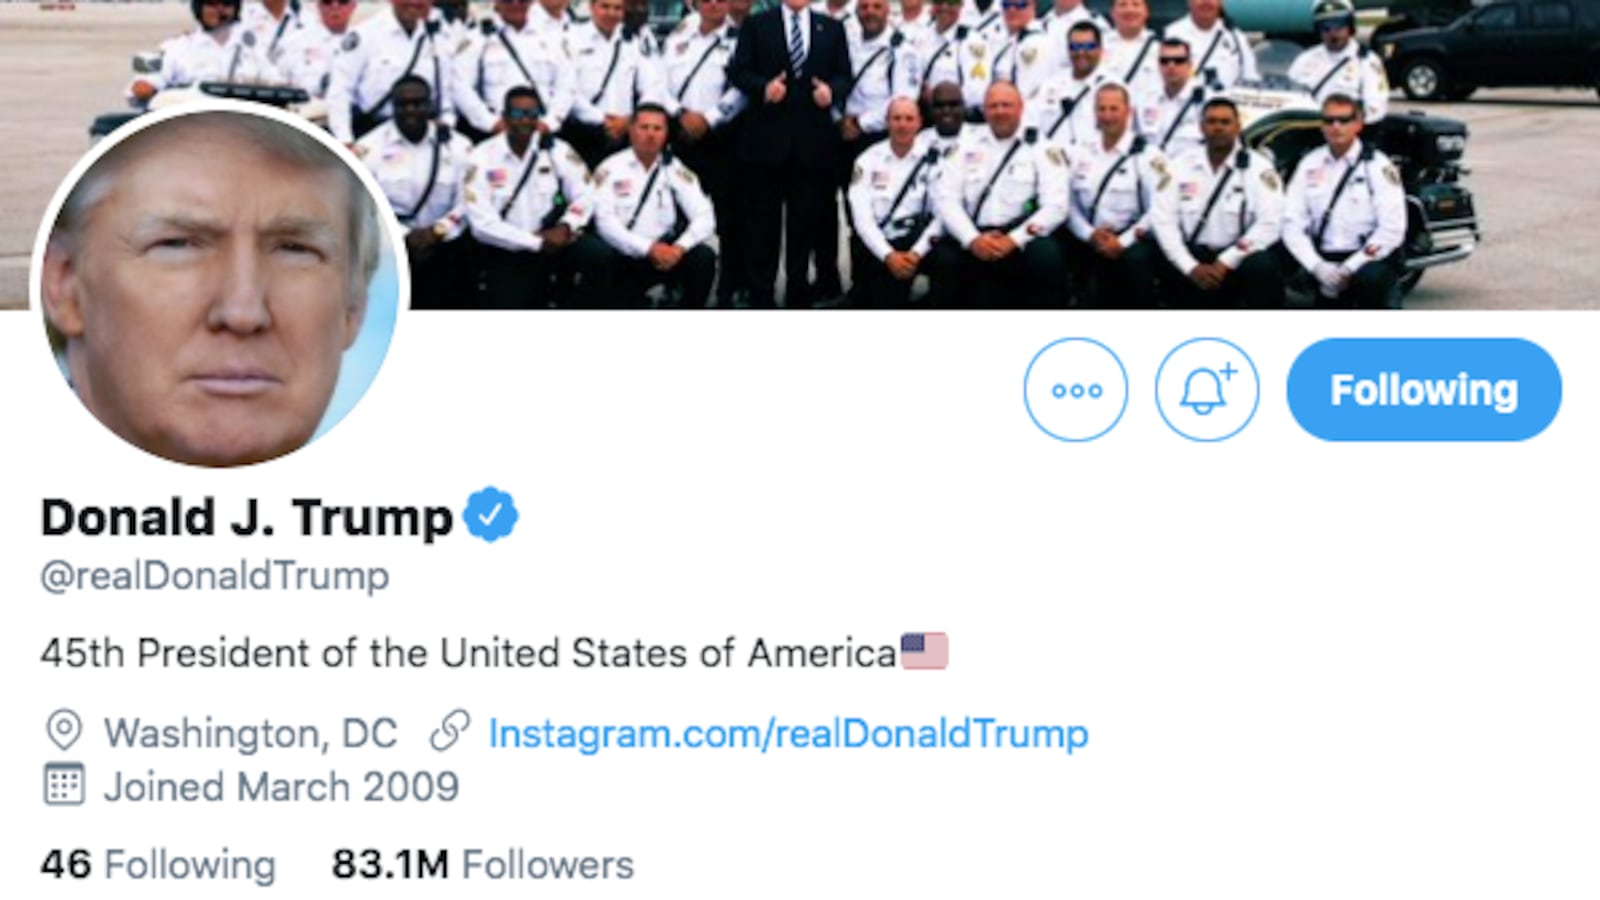View the 46 Following list
The height and width of the screenshot is (900, 1600).
pyautogui.click(x=158, y=865)
